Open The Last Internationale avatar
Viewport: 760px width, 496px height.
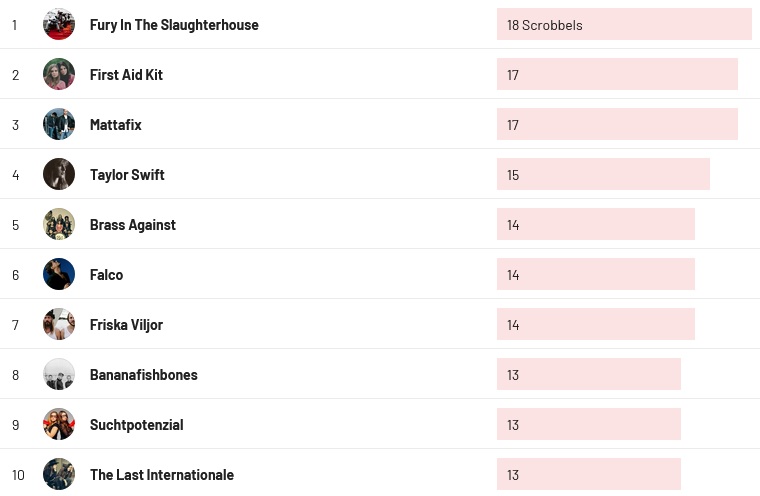(x=59, y=474)
